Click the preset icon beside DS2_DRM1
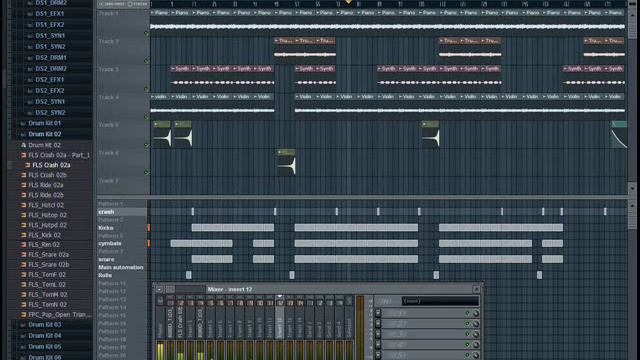 click(x=30, y=58)
